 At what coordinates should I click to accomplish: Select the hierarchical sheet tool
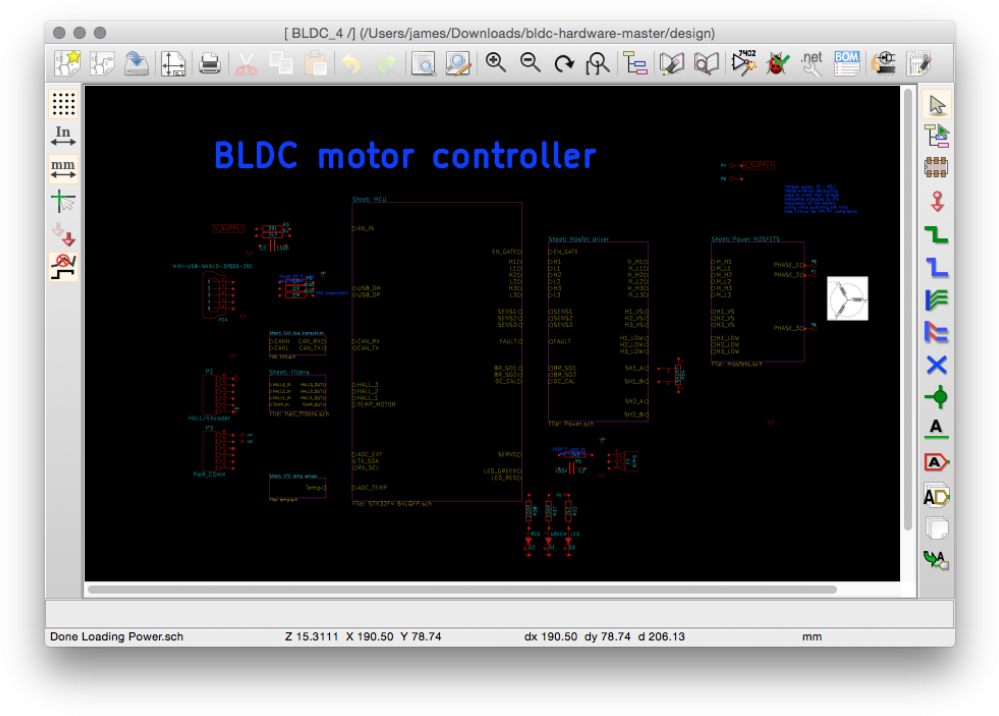coord(937,528)
